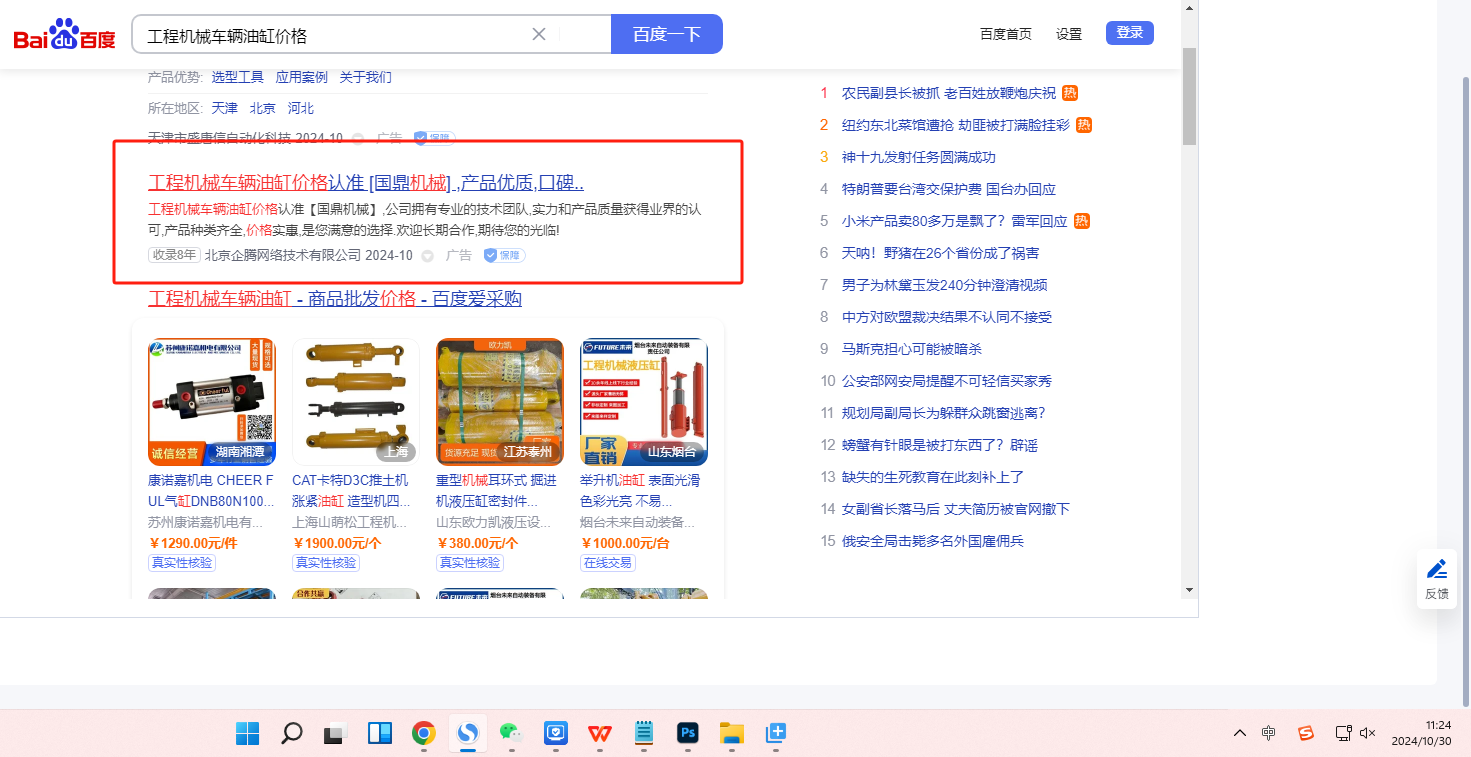Image resolution: width=1471 pixels, height=757 pixels.
Task: Open Task View on the taskbar
Action: (x=335, y=733)
